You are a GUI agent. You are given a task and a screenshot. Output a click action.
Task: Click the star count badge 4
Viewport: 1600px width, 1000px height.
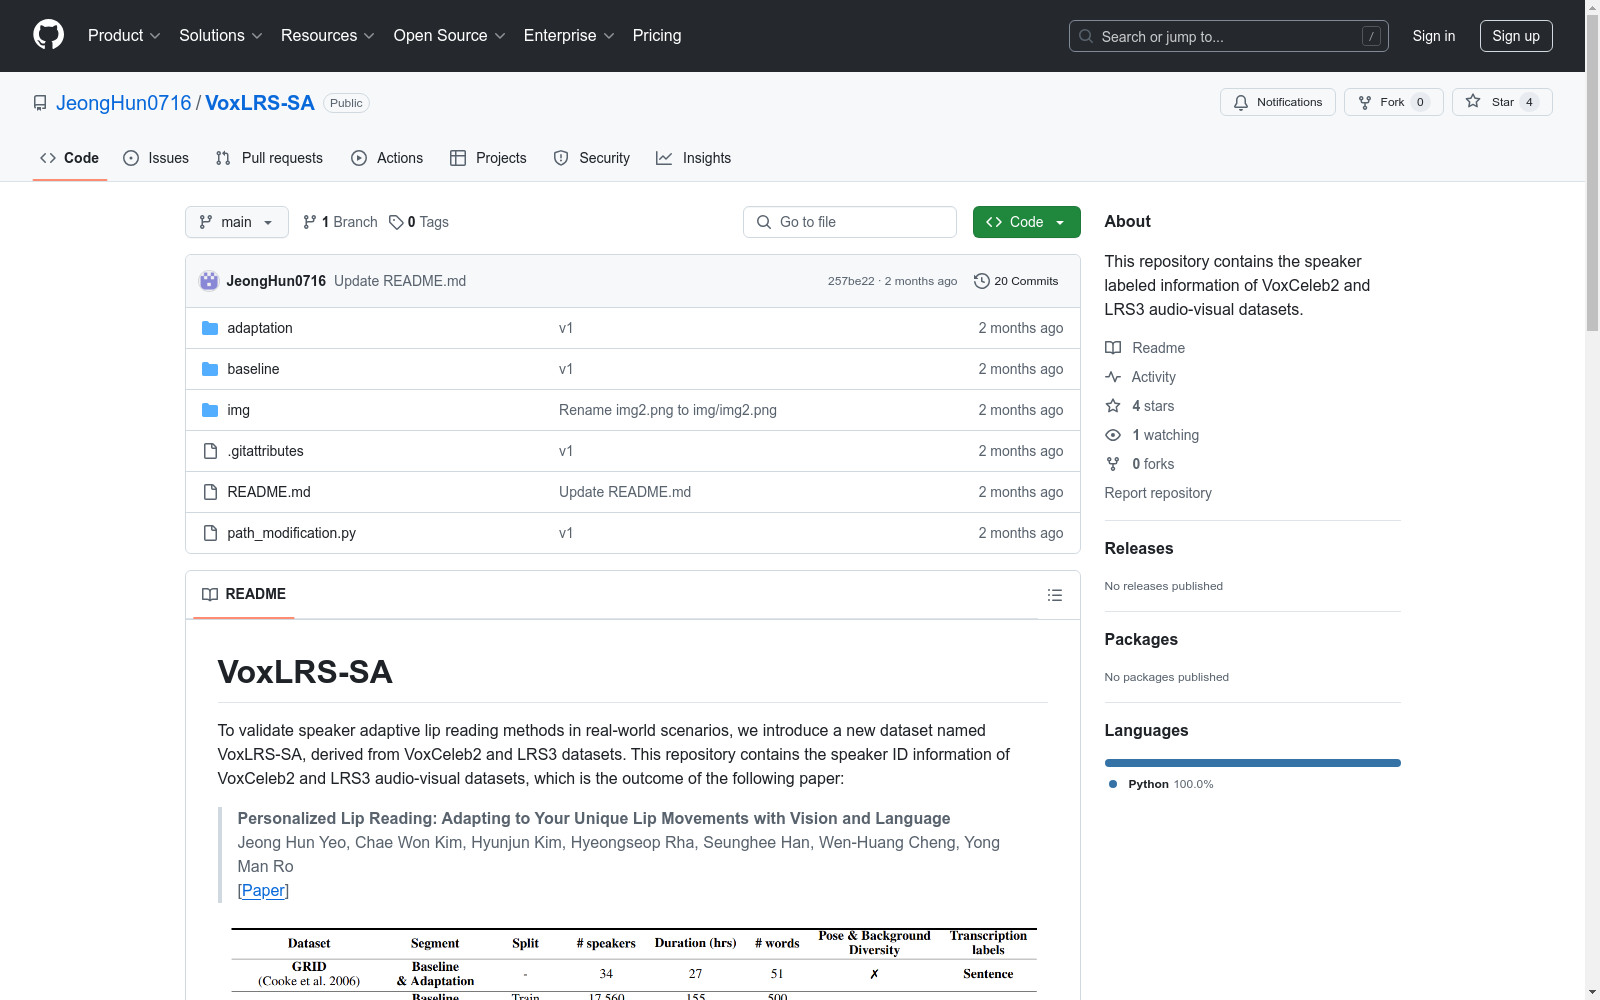coord(1529,102)
